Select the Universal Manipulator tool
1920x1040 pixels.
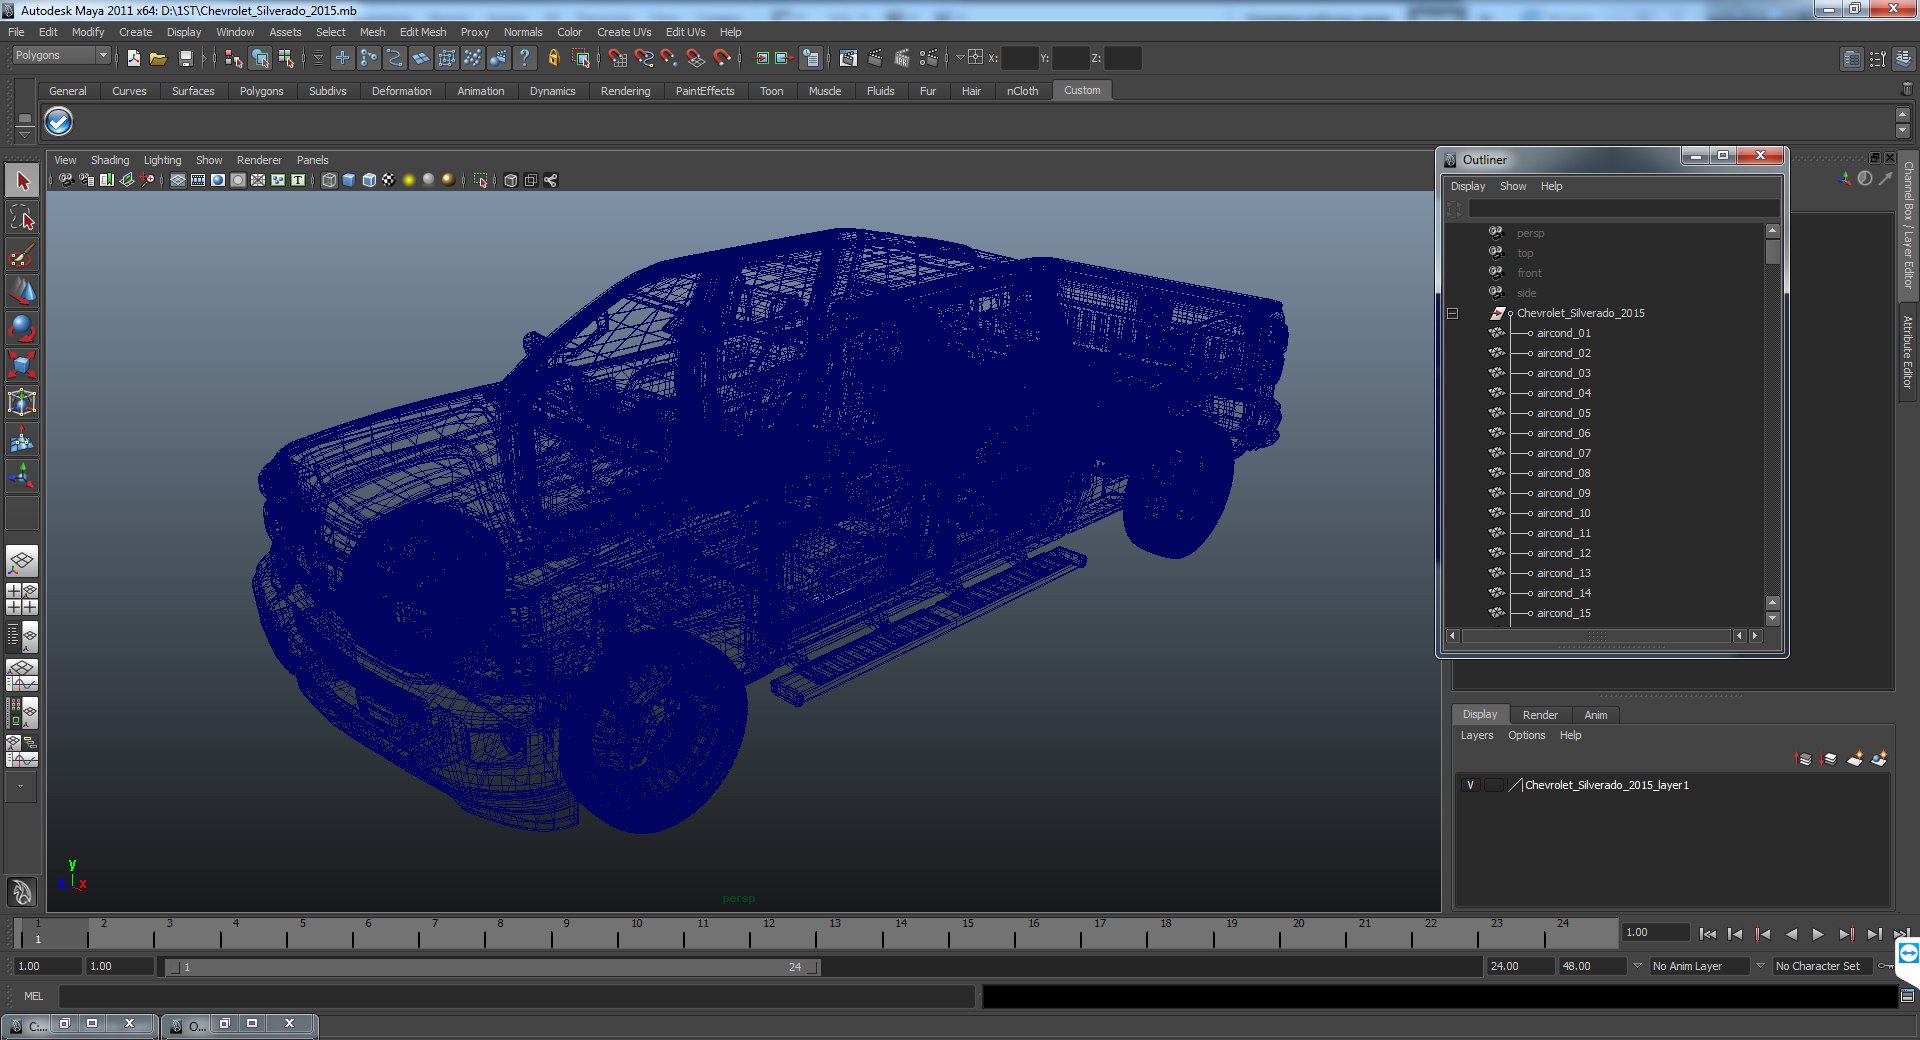pos(22,402)
